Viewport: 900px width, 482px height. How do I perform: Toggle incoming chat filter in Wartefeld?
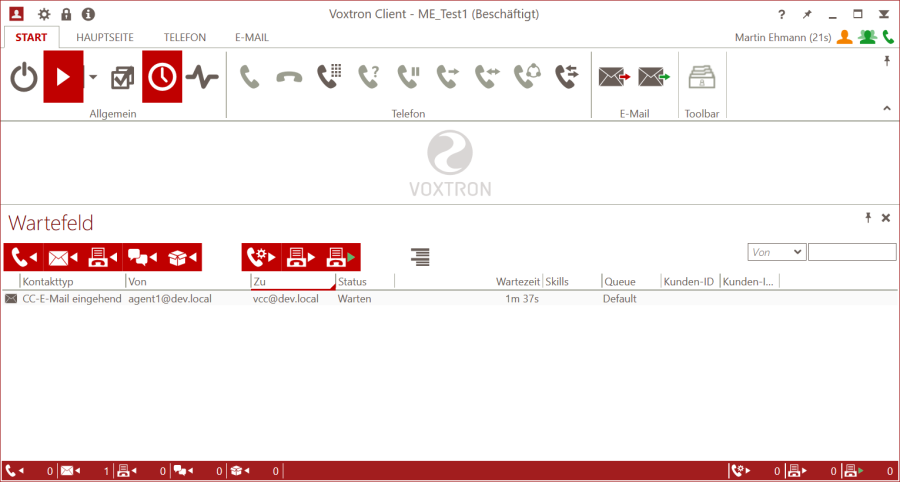142,257
